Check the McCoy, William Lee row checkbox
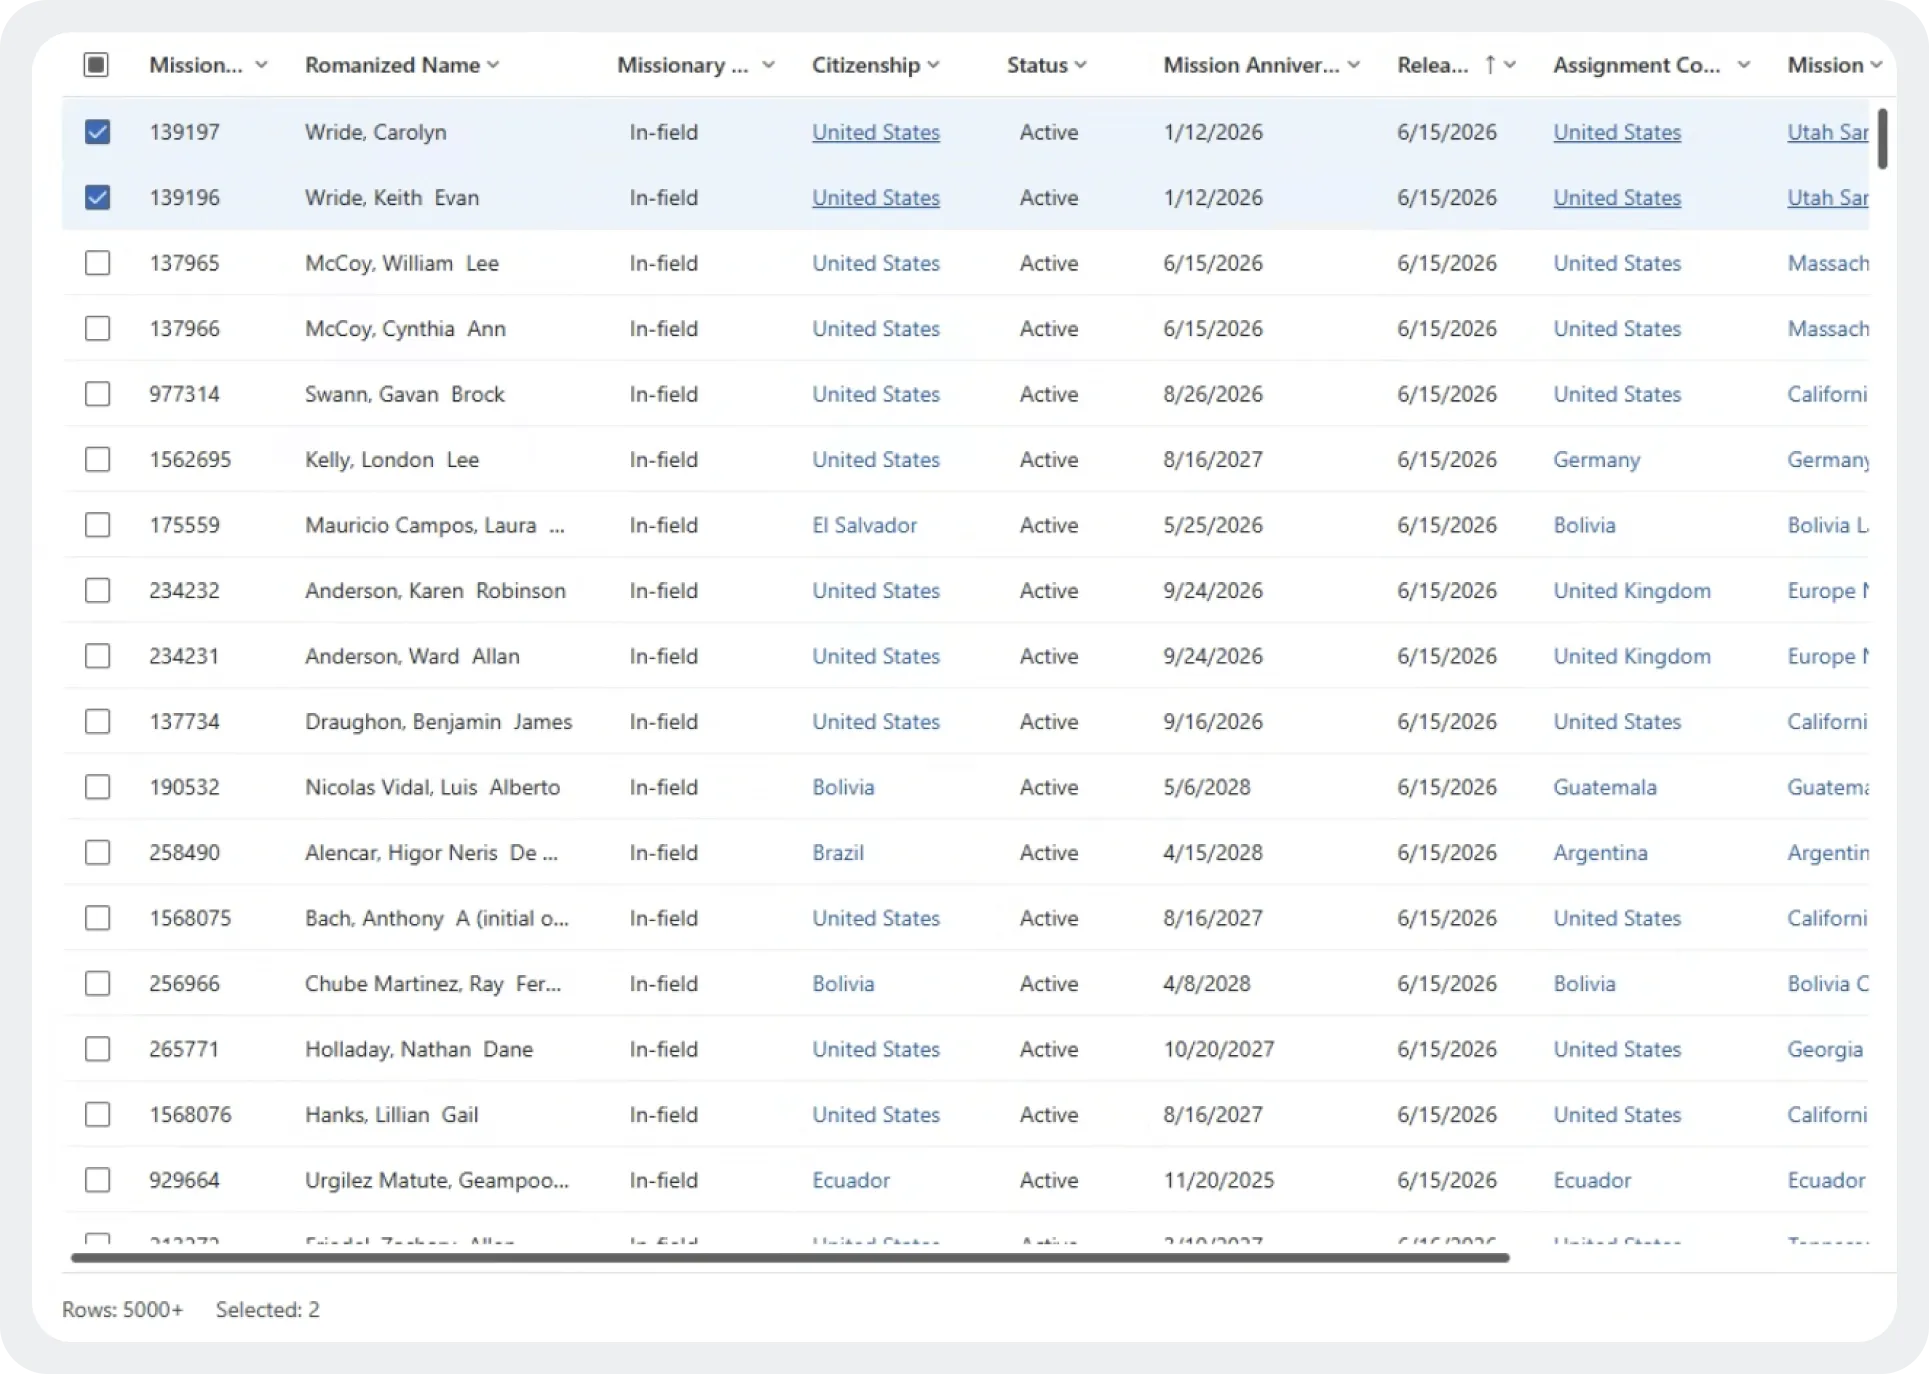The height and width of the screenshot is (1374, 1929). coord(97,263)
